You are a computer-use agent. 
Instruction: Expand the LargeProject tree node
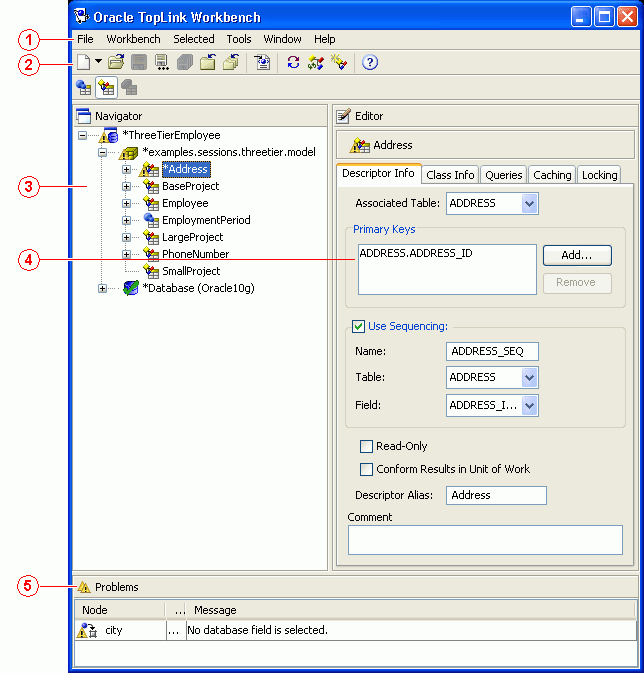(x=126, y=237)
